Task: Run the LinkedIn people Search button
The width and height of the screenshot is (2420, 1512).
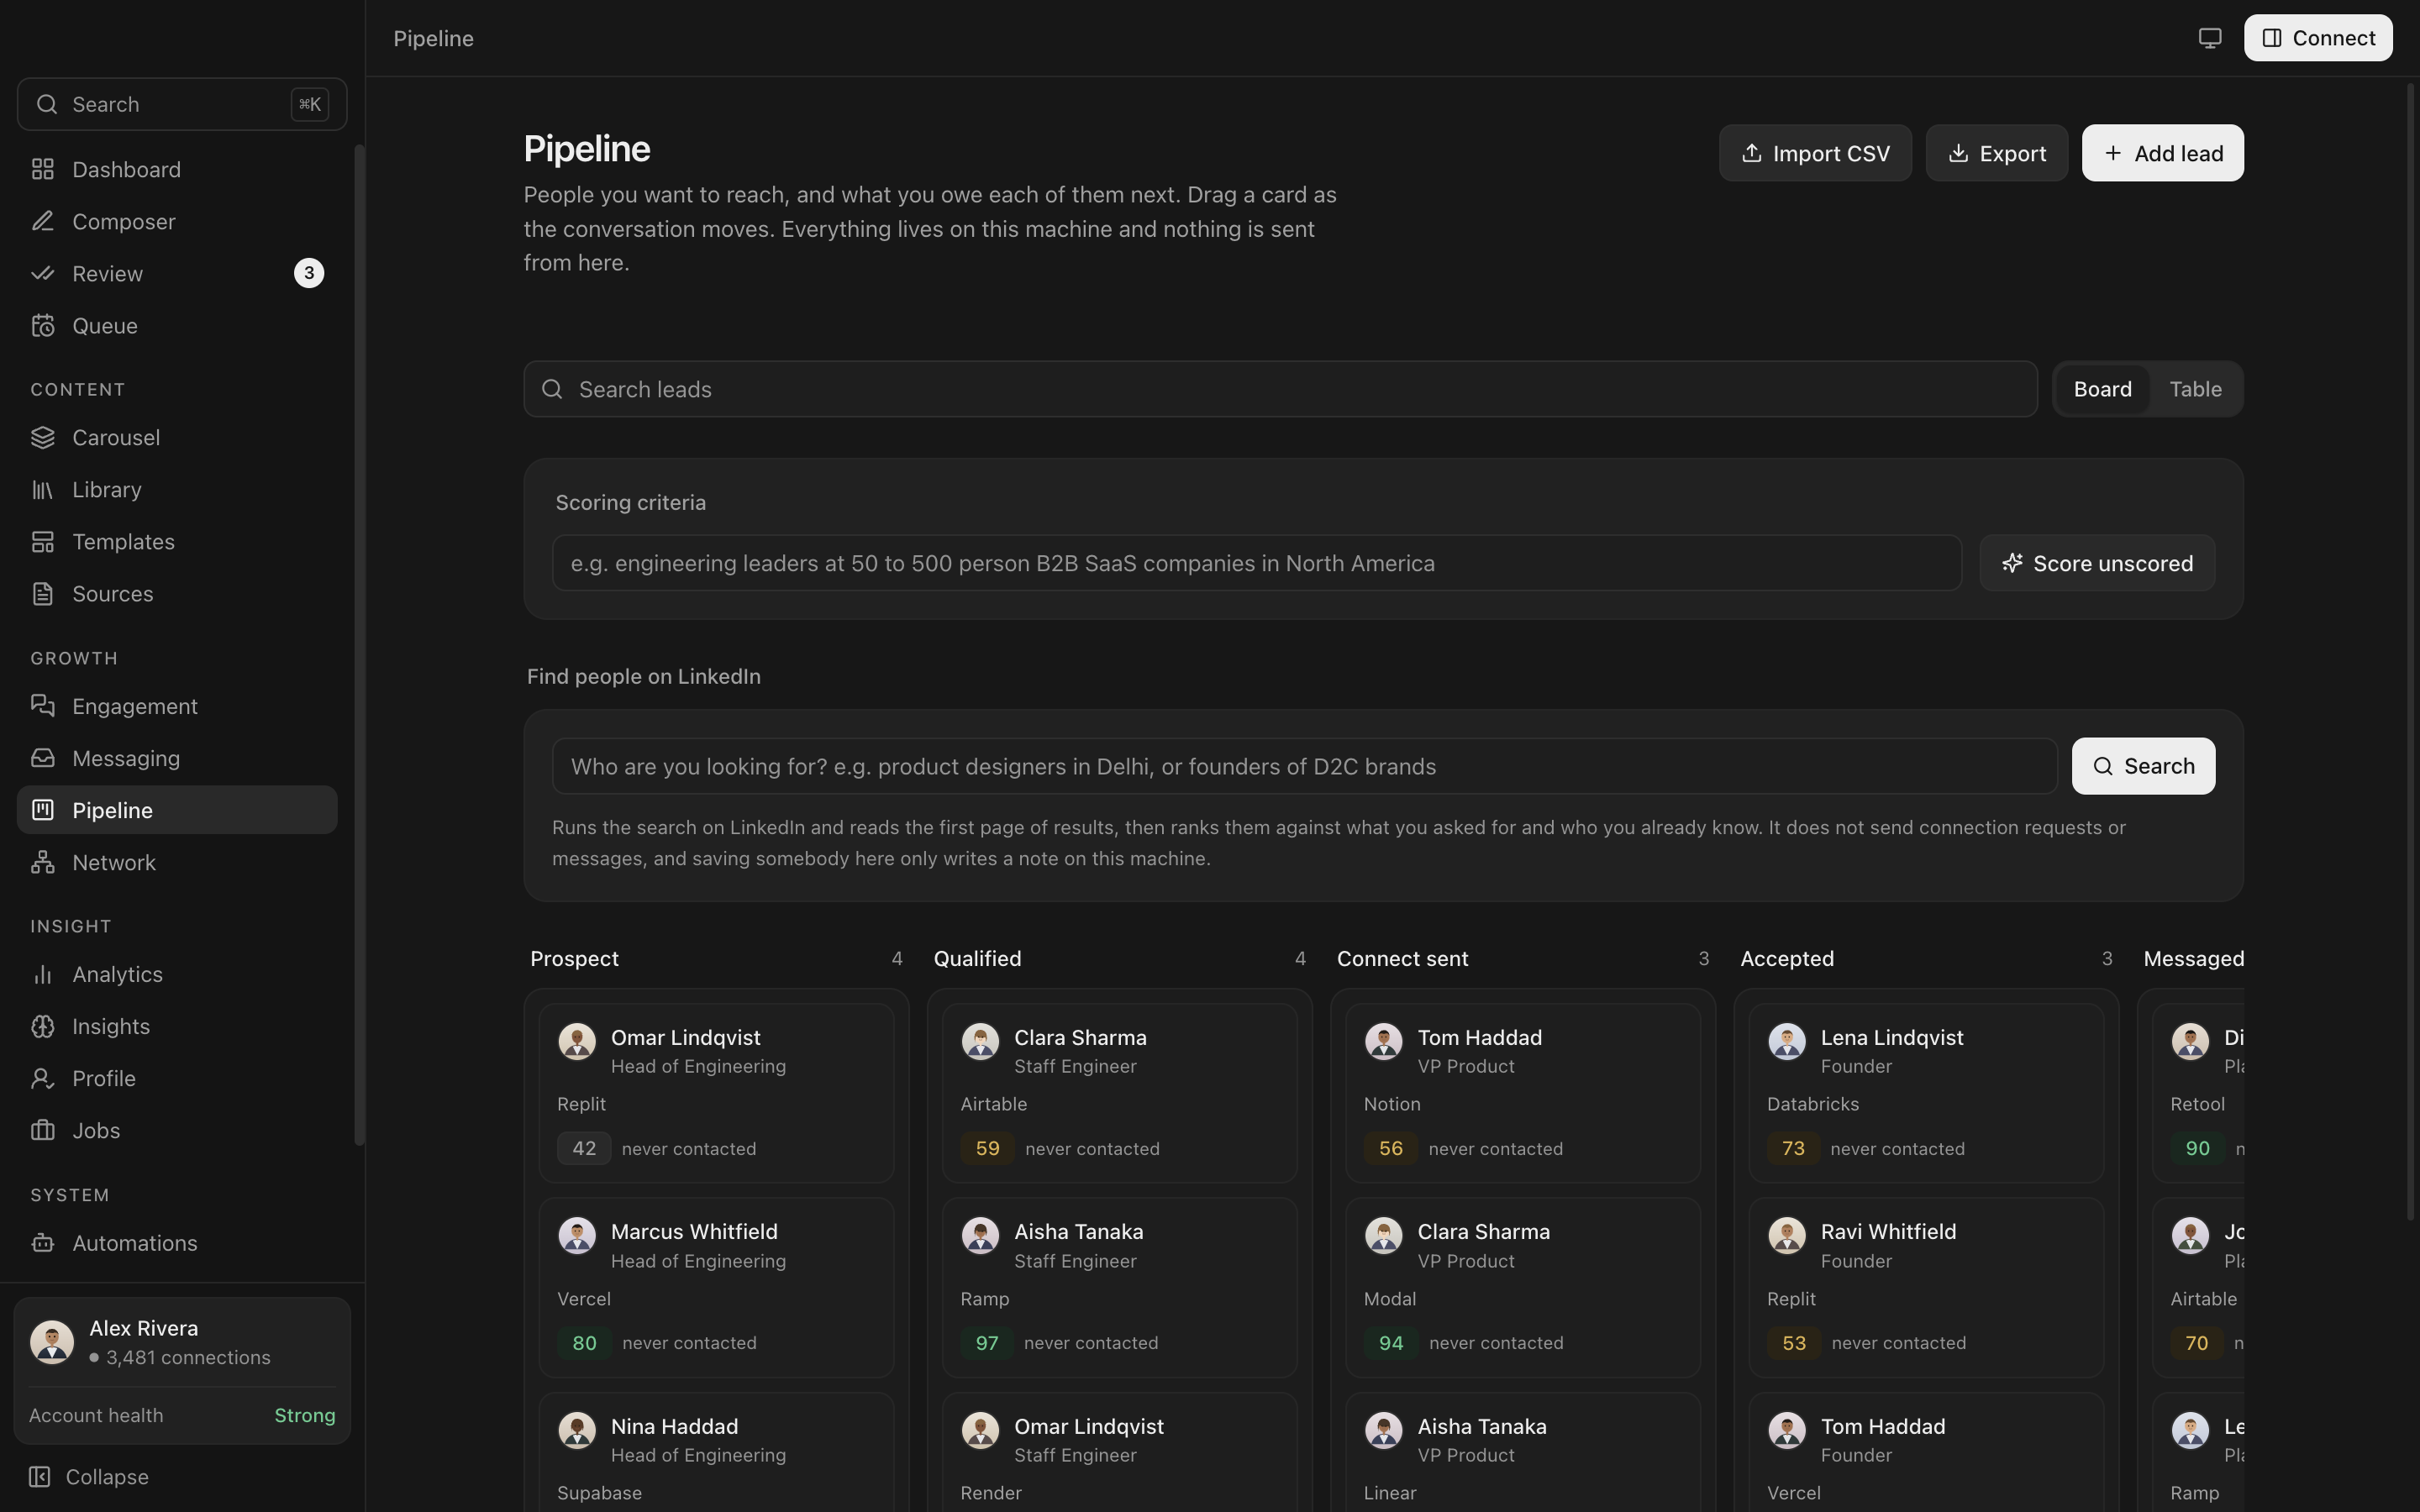Action: pos(2143,766)
